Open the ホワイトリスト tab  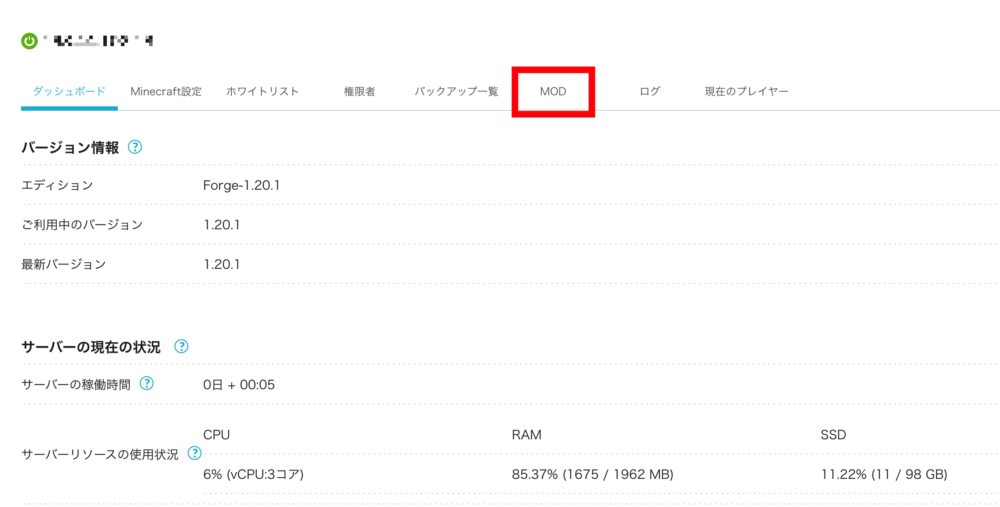click(x=263, y=92)
